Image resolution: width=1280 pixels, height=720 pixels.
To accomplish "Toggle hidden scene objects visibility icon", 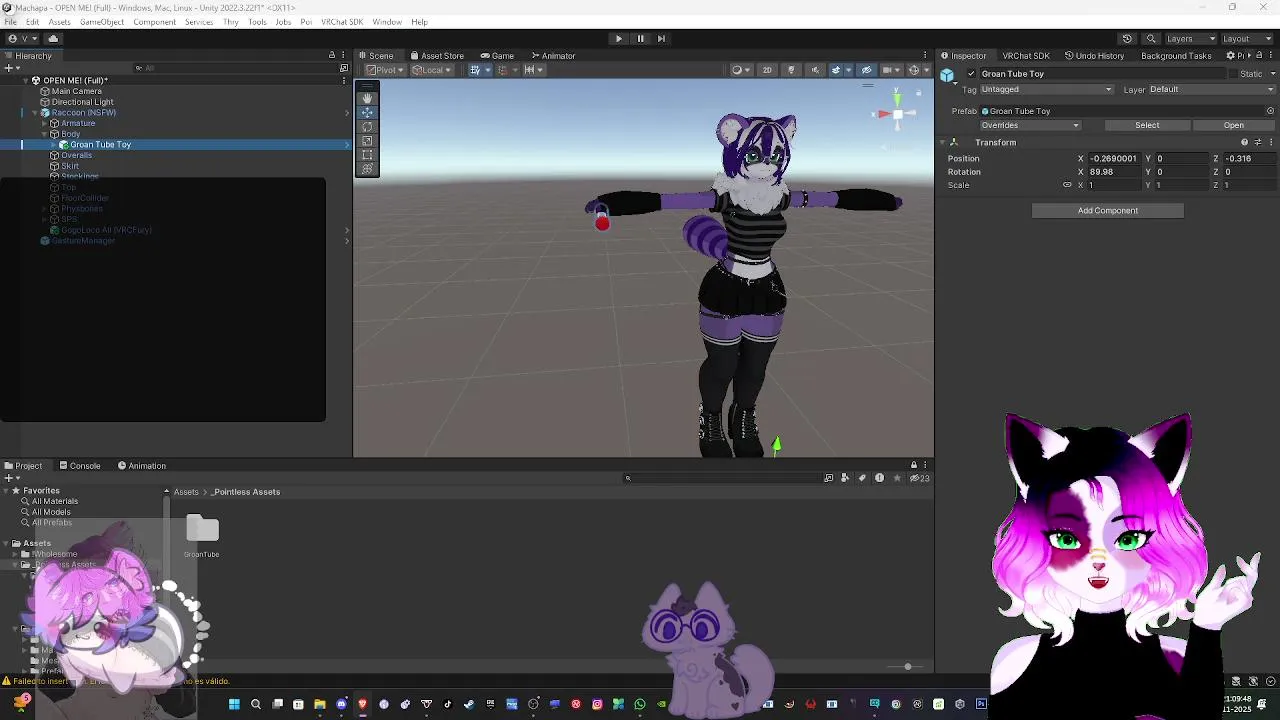I will (x=867, y=70).
